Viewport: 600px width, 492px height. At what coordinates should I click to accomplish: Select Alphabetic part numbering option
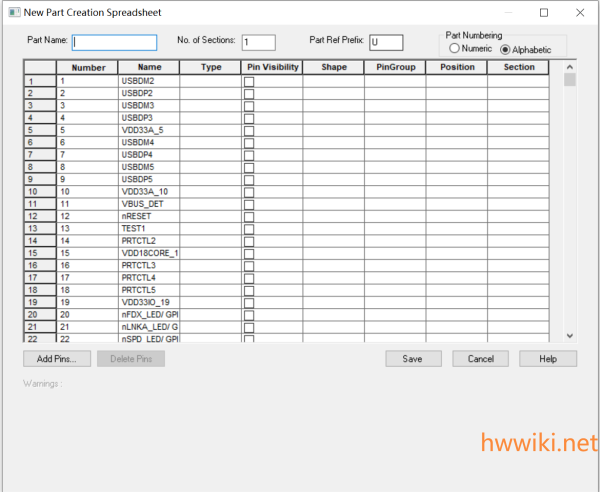tap(505, 49)
